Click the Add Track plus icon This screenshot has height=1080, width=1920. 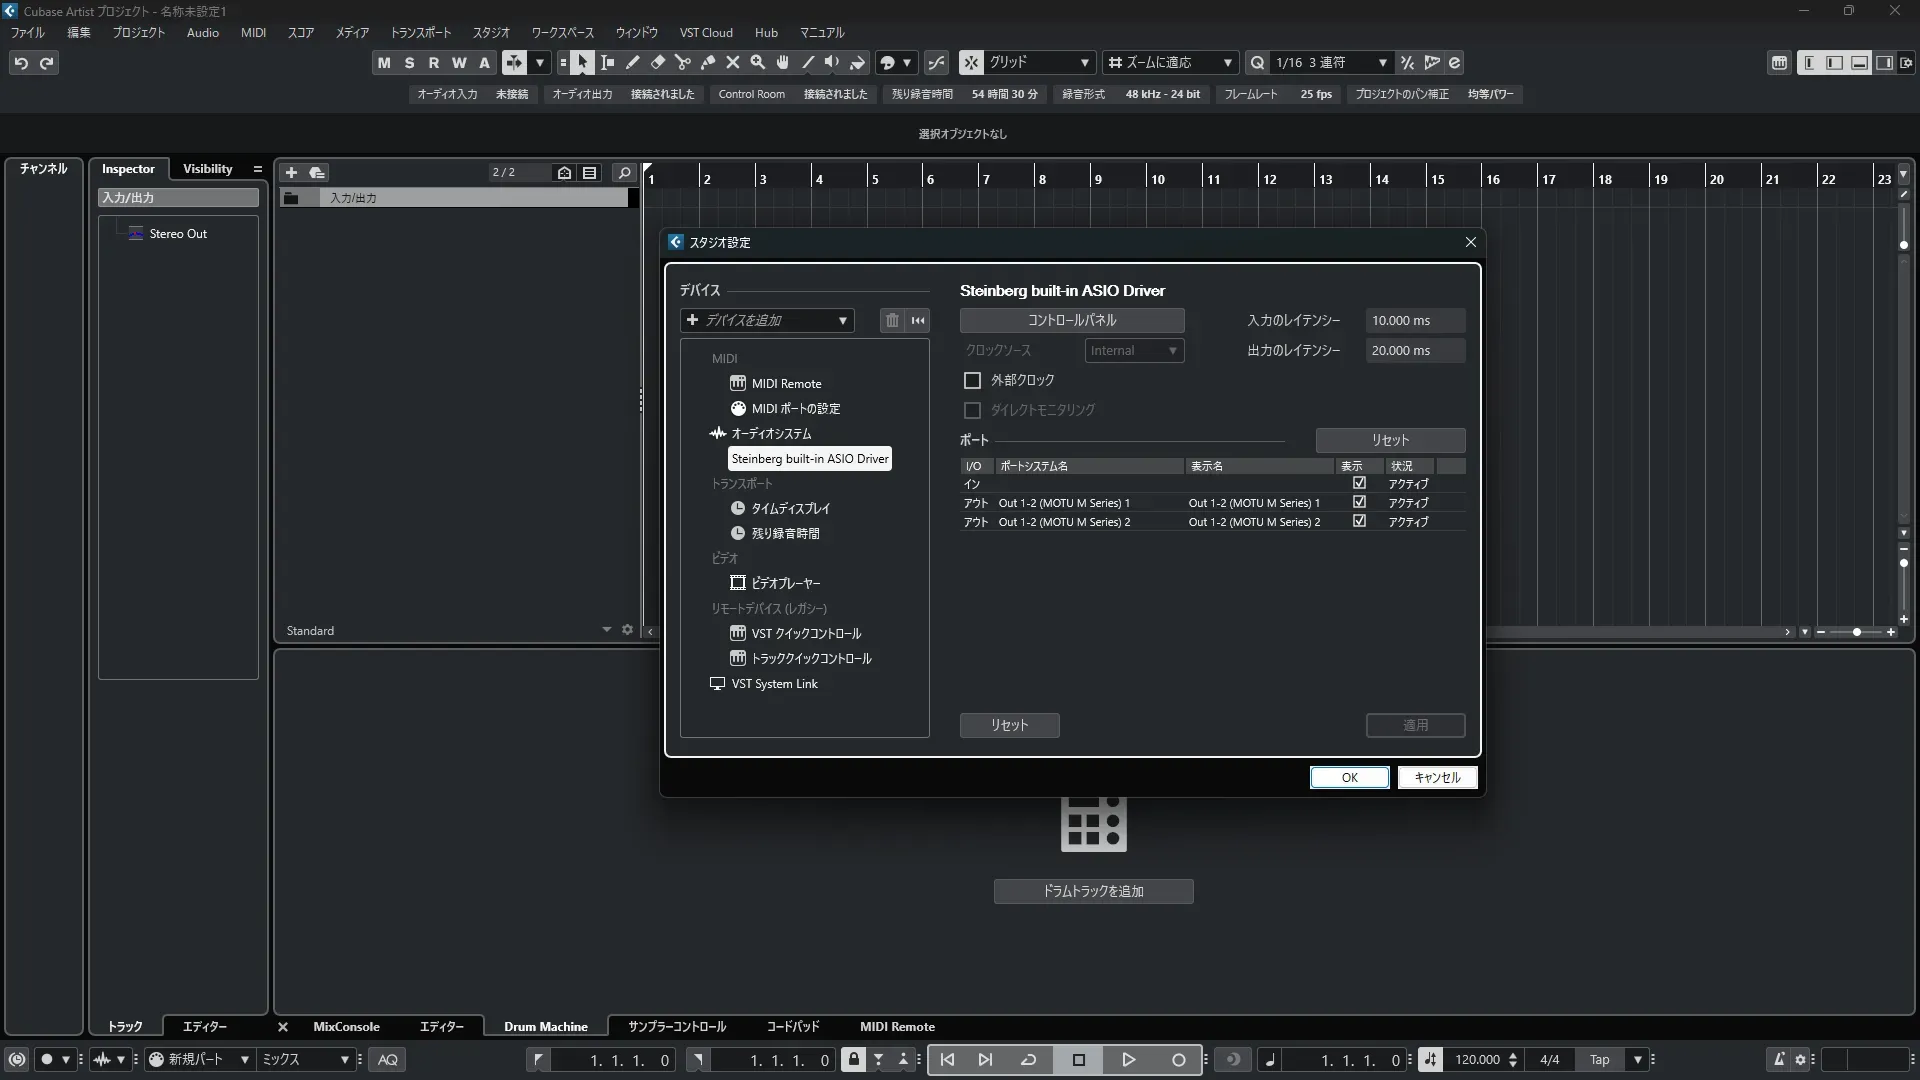point(291,173)
